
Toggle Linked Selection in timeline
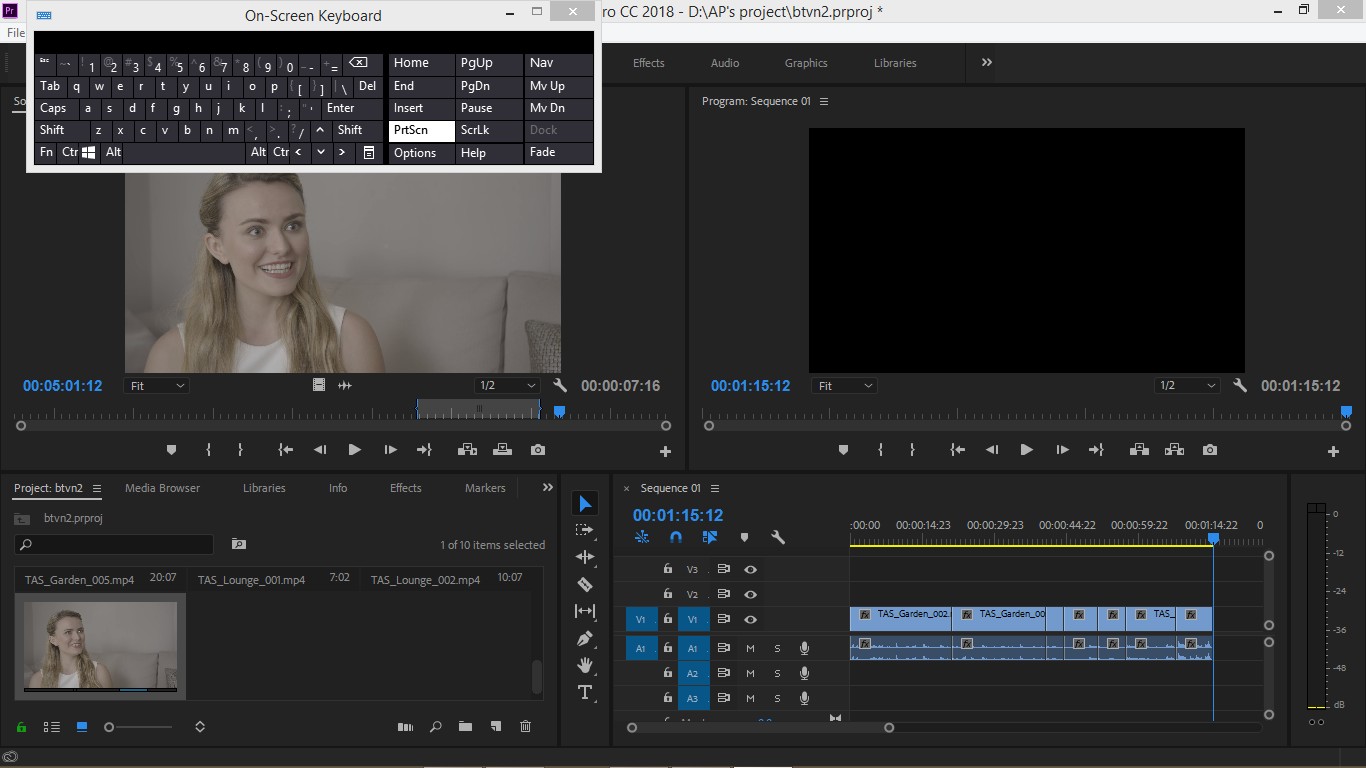[710, 537]
